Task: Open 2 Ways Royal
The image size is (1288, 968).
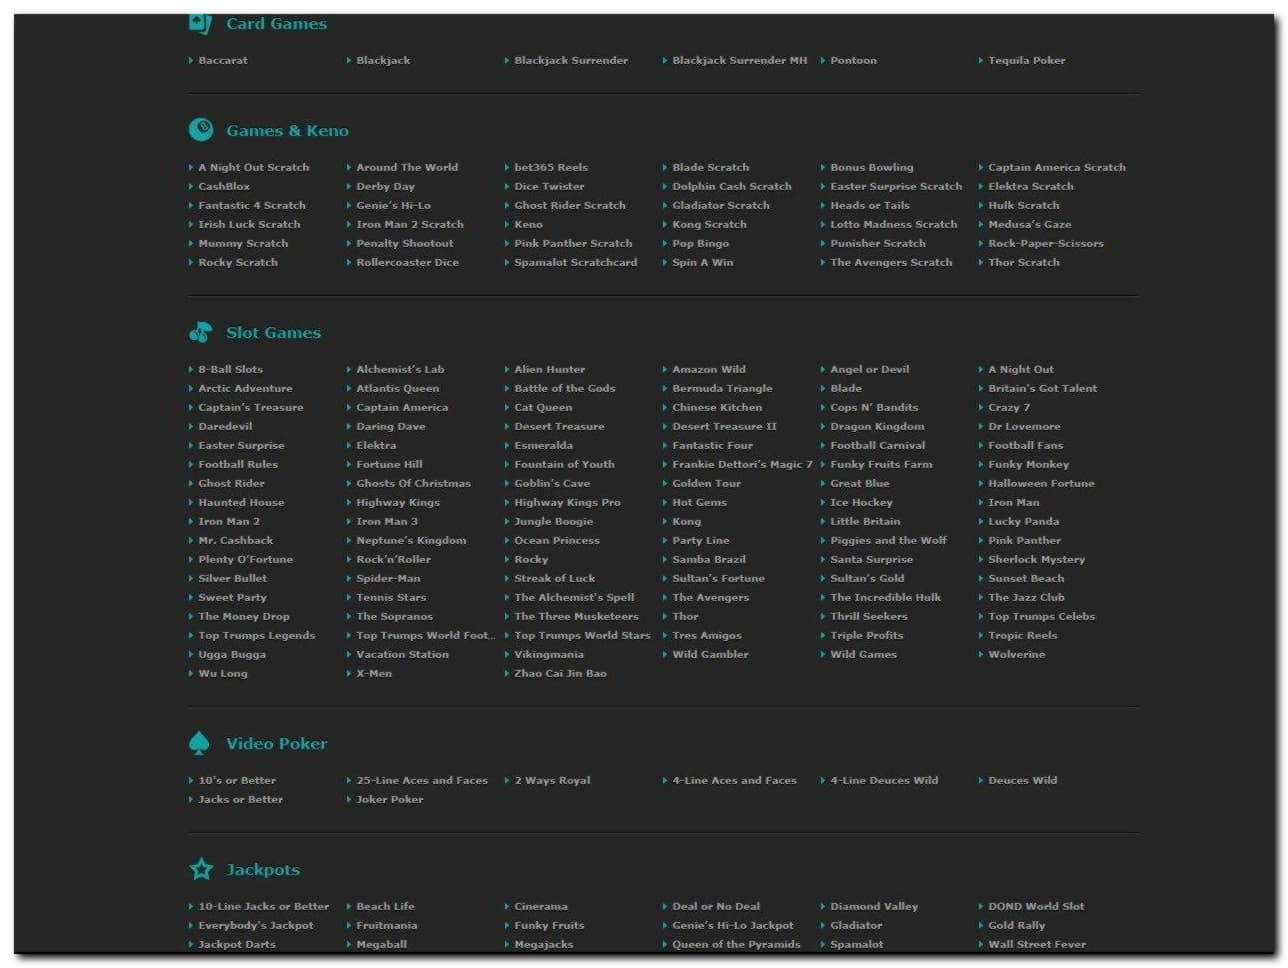Action: (x=553, y=781)
